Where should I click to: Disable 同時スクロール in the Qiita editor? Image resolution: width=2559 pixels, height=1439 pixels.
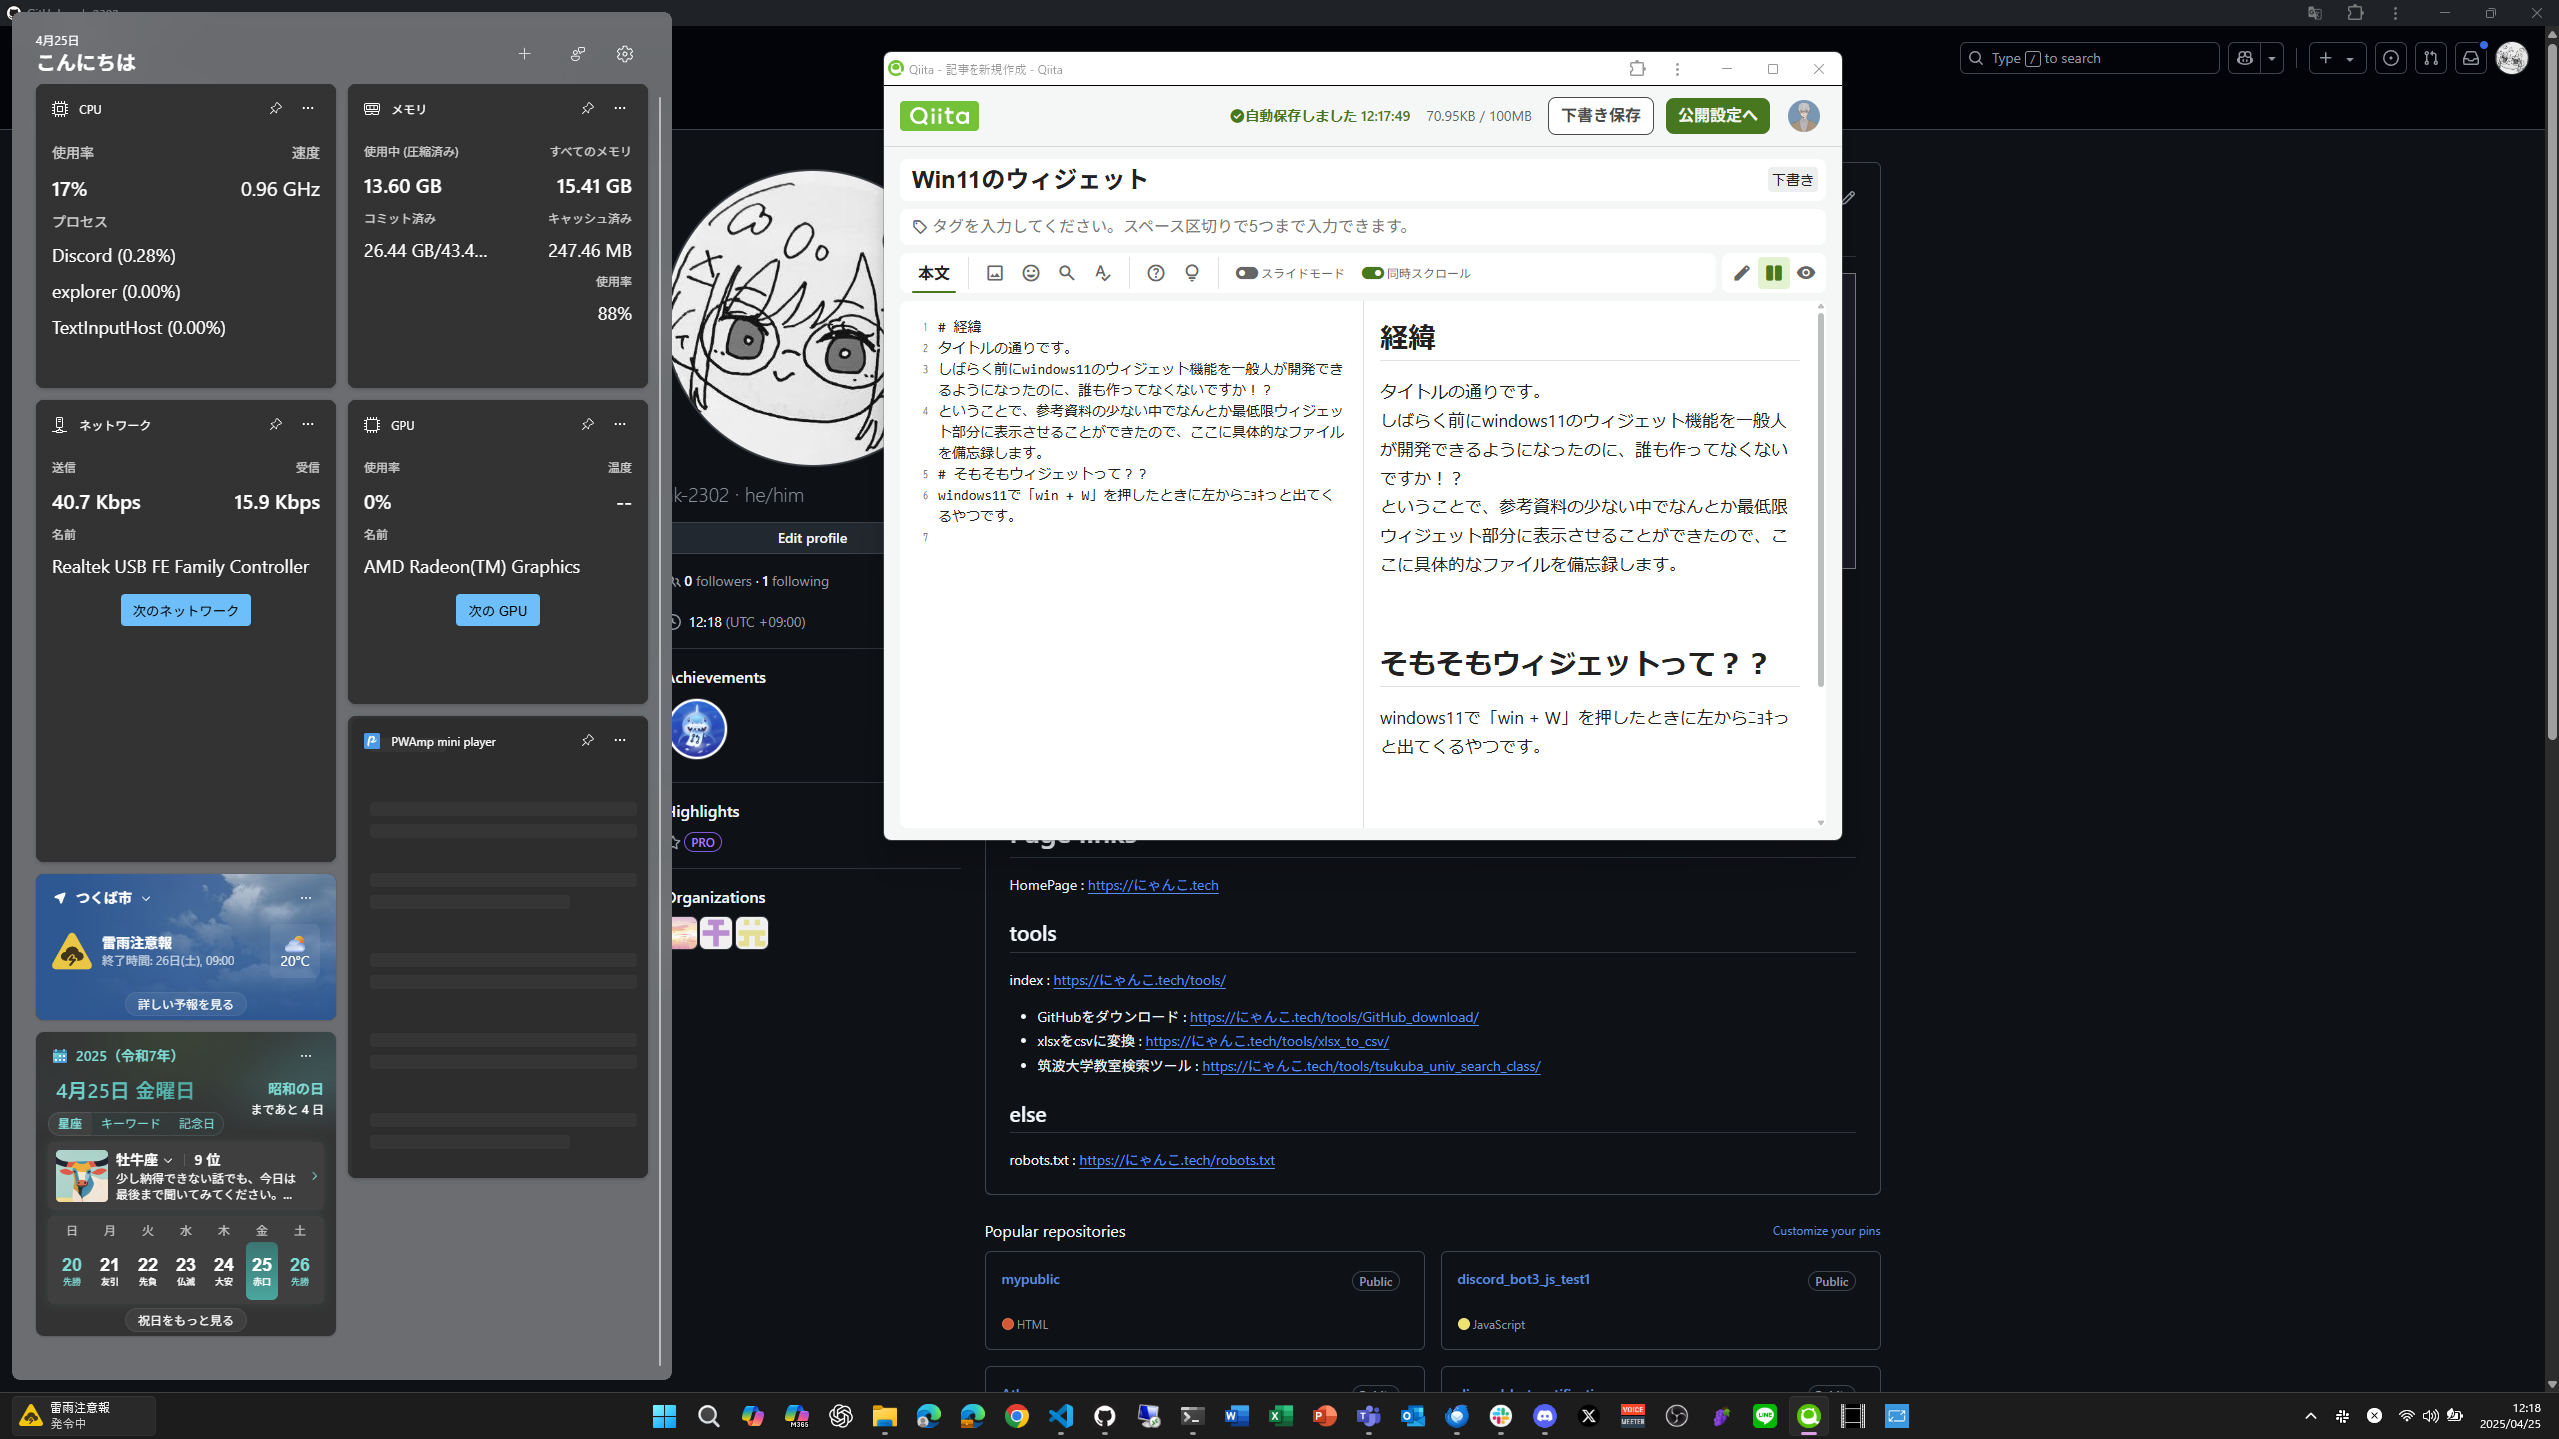(1371, 272)
